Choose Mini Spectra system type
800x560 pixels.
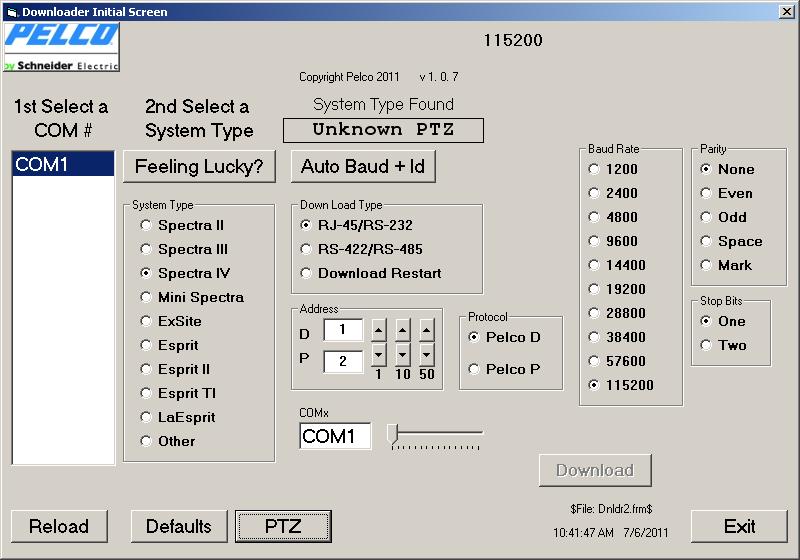(x=192, y=297)
